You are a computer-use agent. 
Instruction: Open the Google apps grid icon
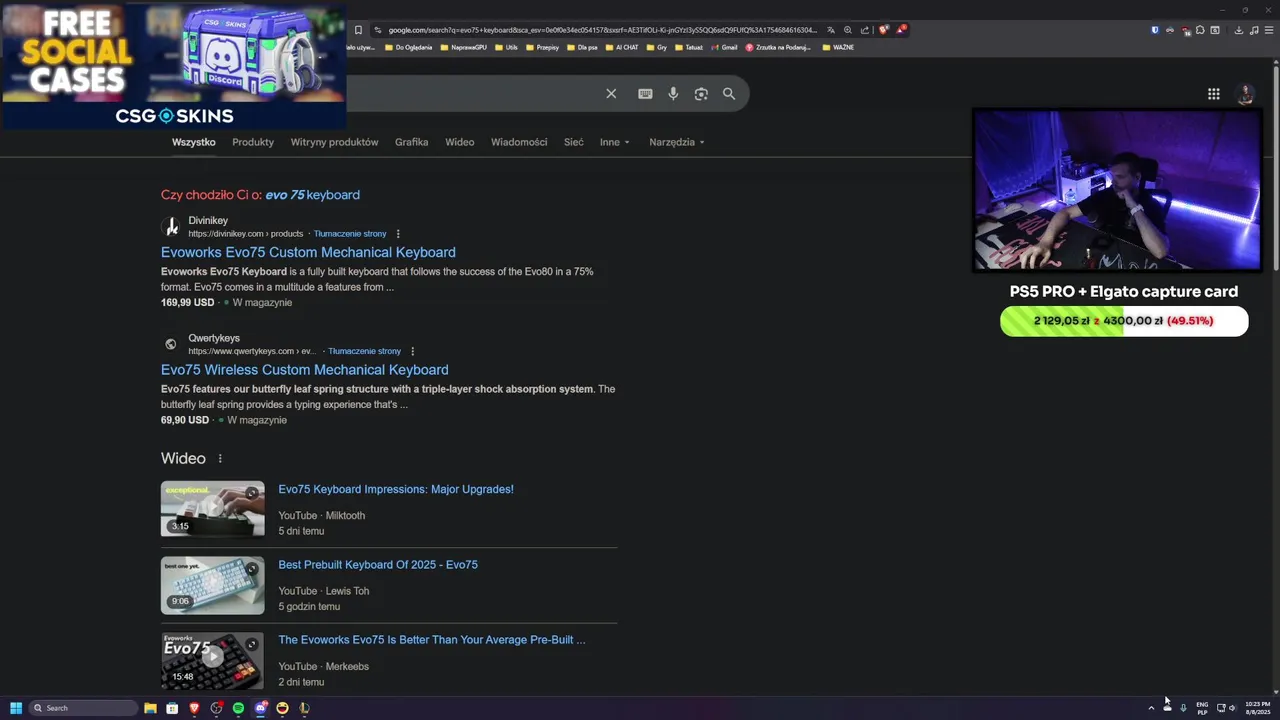point(1213,94)
